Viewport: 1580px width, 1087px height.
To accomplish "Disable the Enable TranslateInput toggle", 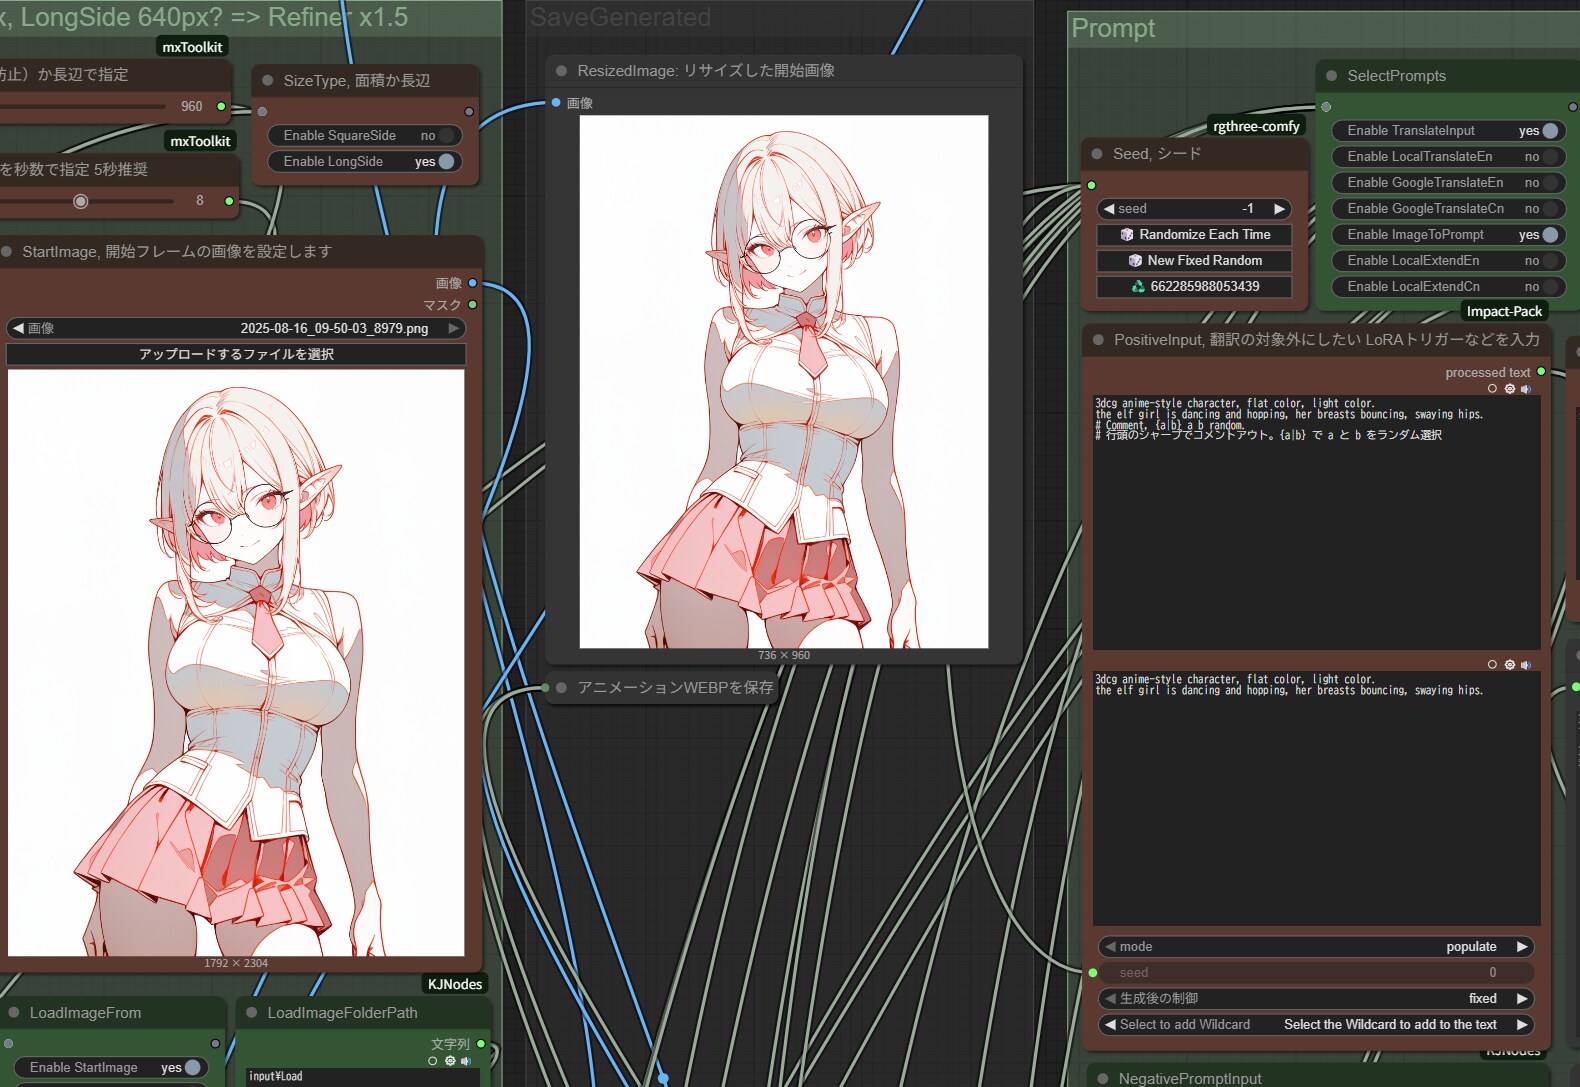I will [x=1549, y=131].
